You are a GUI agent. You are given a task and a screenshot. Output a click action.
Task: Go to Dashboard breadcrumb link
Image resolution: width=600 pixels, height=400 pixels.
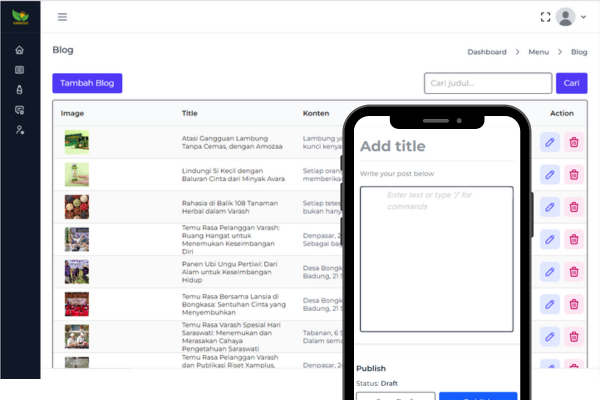click(x=487, y=52)
